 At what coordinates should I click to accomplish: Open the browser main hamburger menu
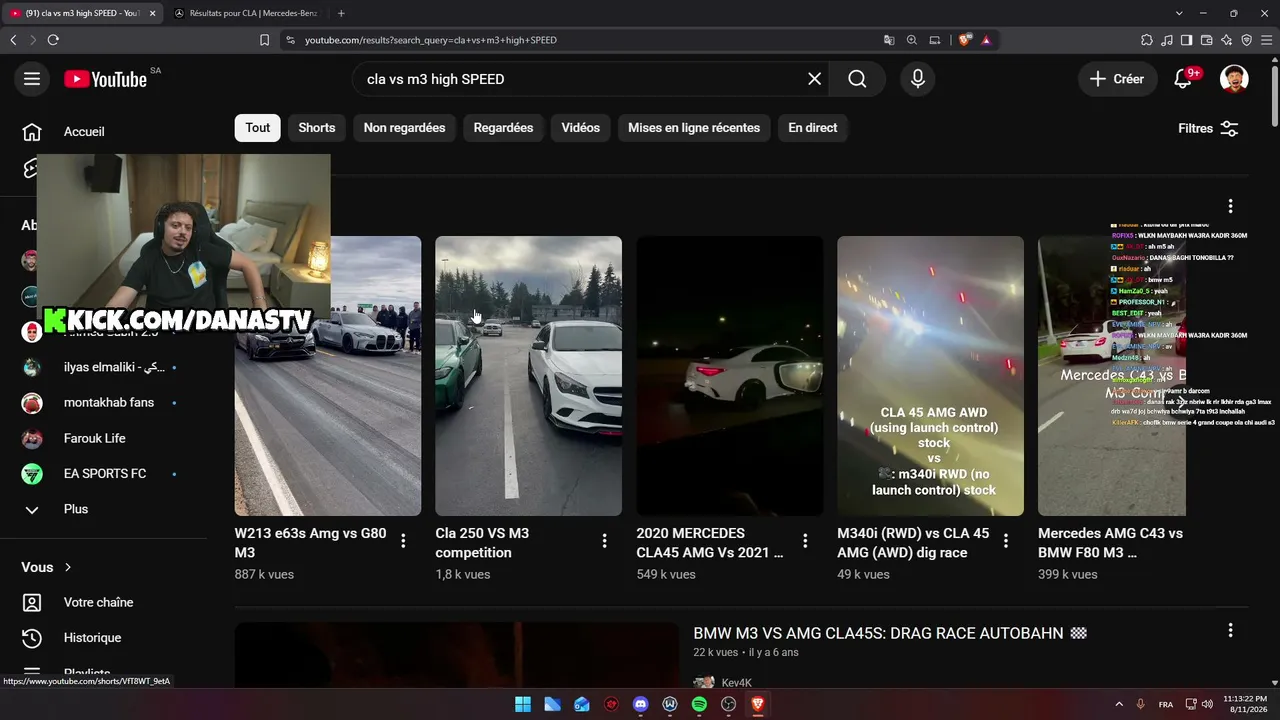point(1266,40)
